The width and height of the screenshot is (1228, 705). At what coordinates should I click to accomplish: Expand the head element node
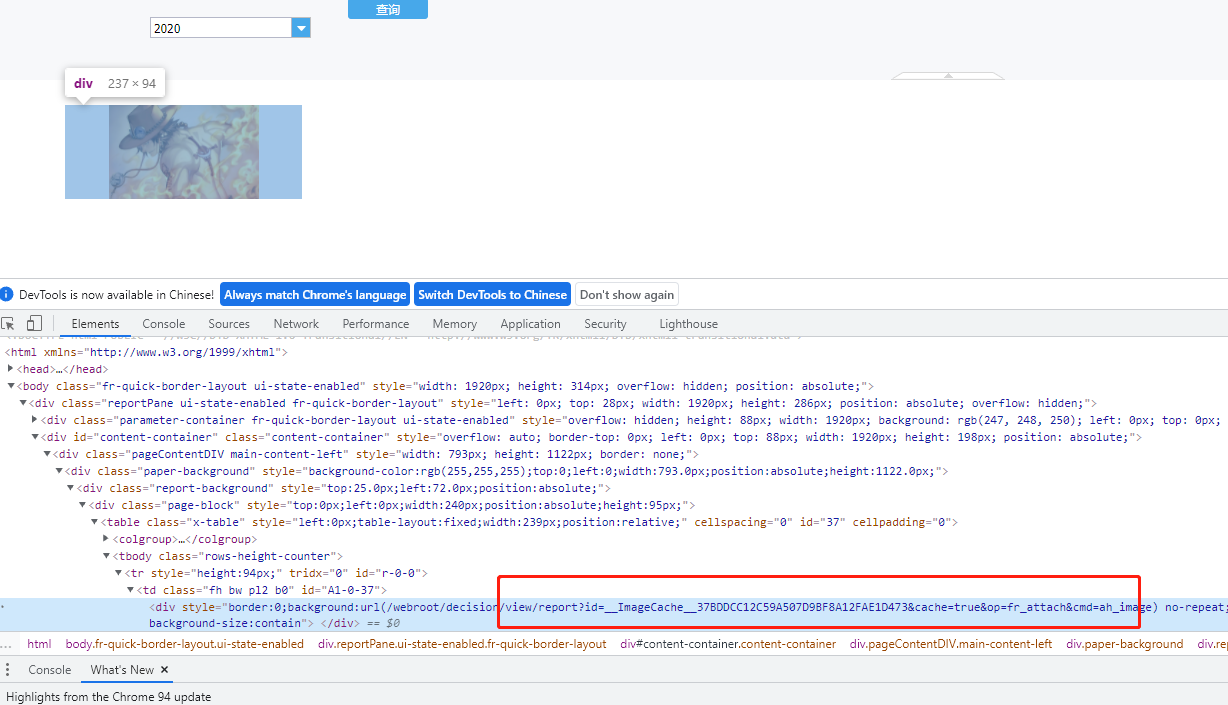(x=10, y=369)
